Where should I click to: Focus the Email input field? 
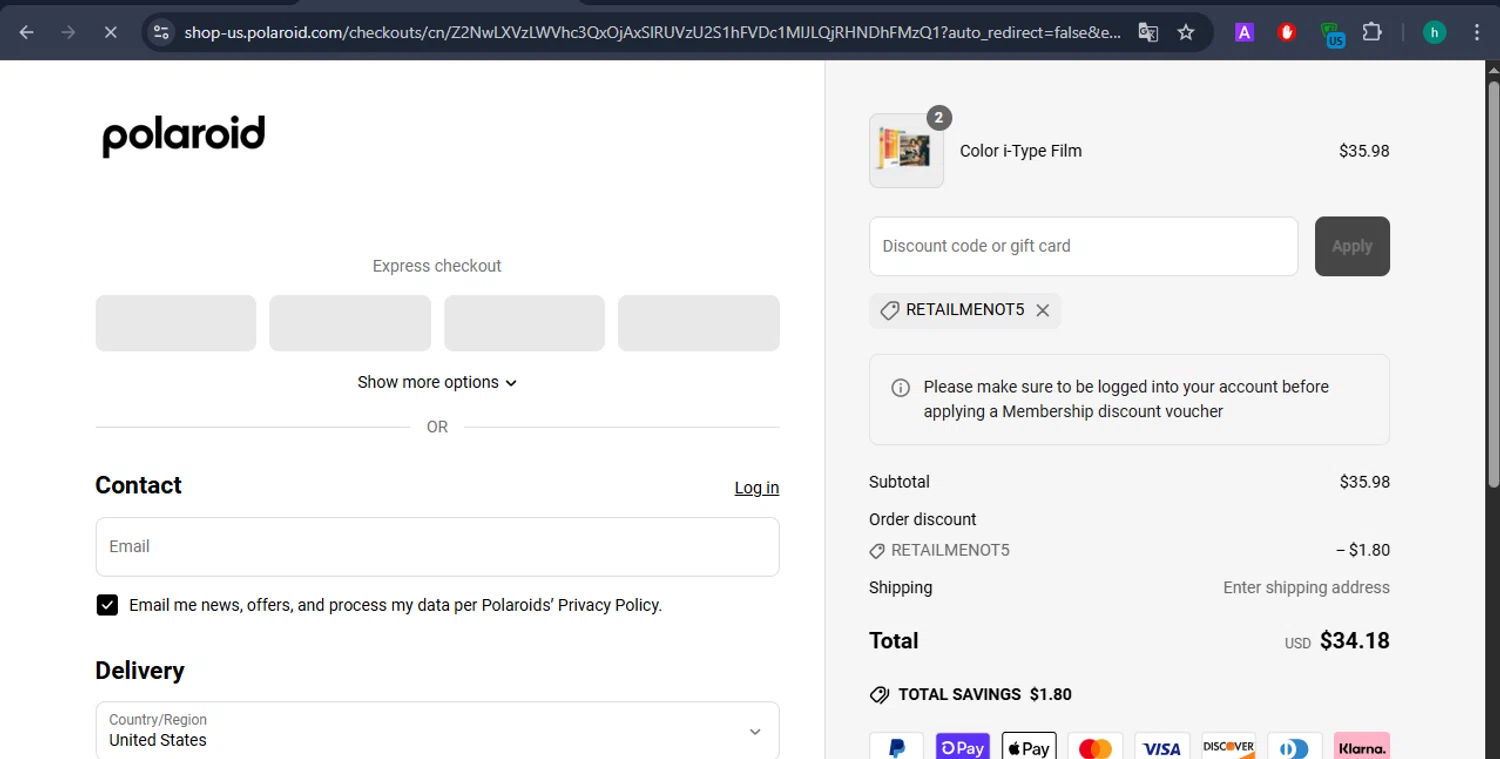pyautogui.click(x=437, y=546)
